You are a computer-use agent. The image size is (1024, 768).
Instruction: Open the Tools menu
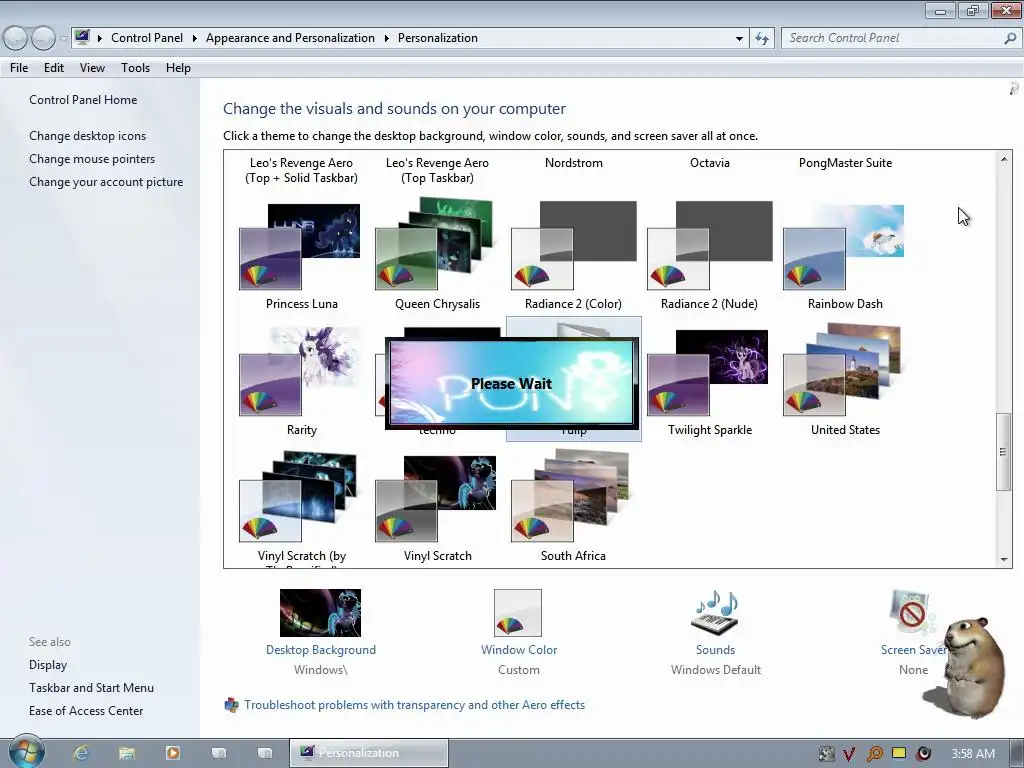coord(135,68)
